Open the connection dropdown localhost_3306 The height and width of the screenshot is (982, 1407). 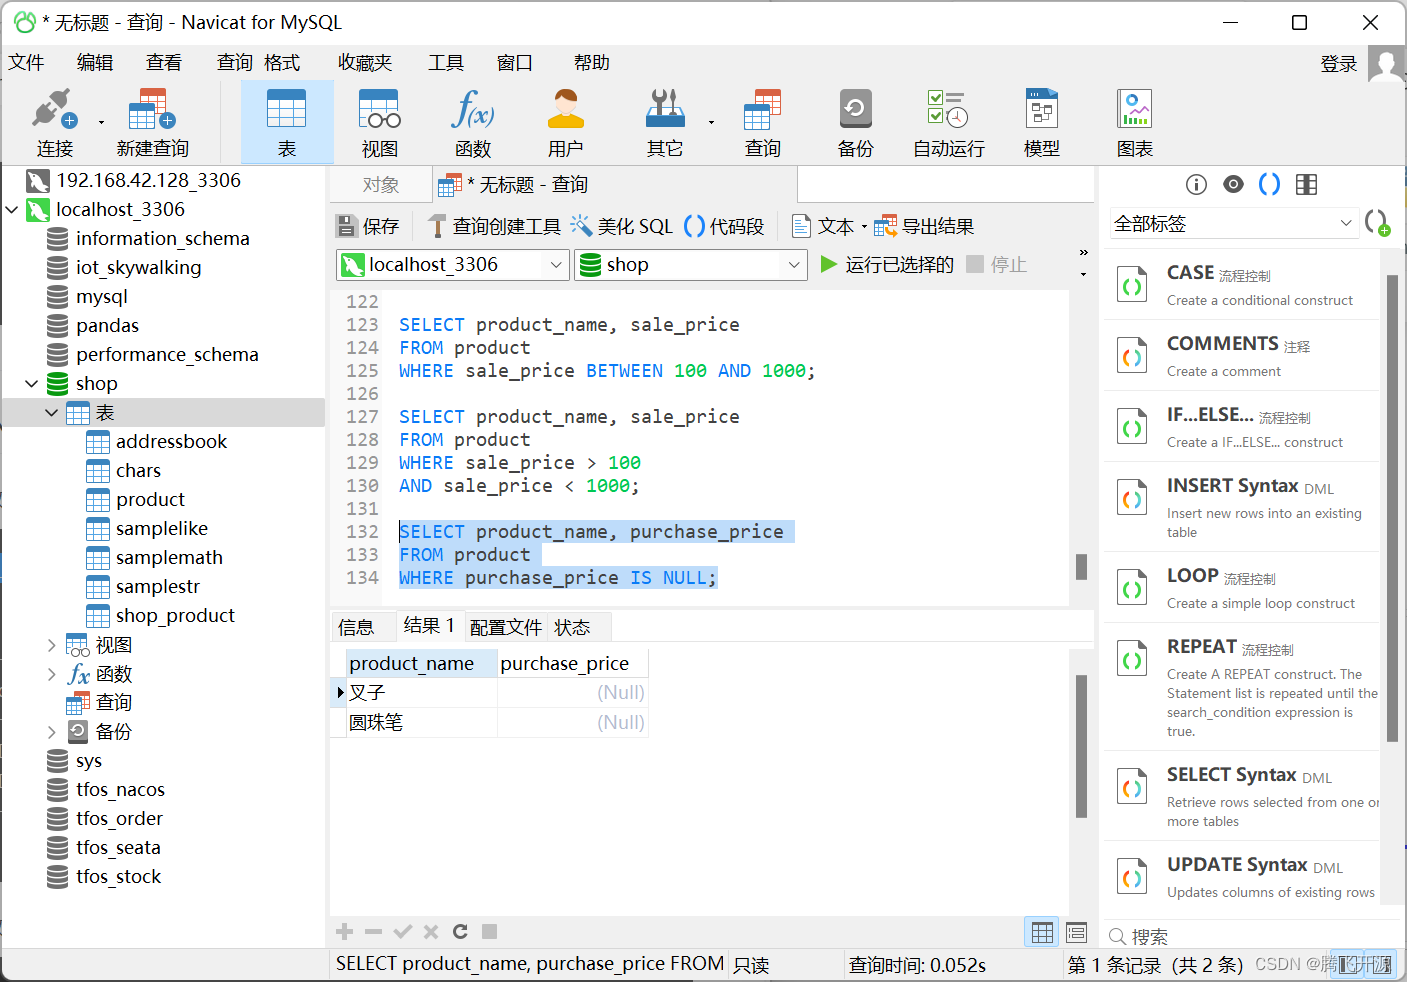point(453,265)
